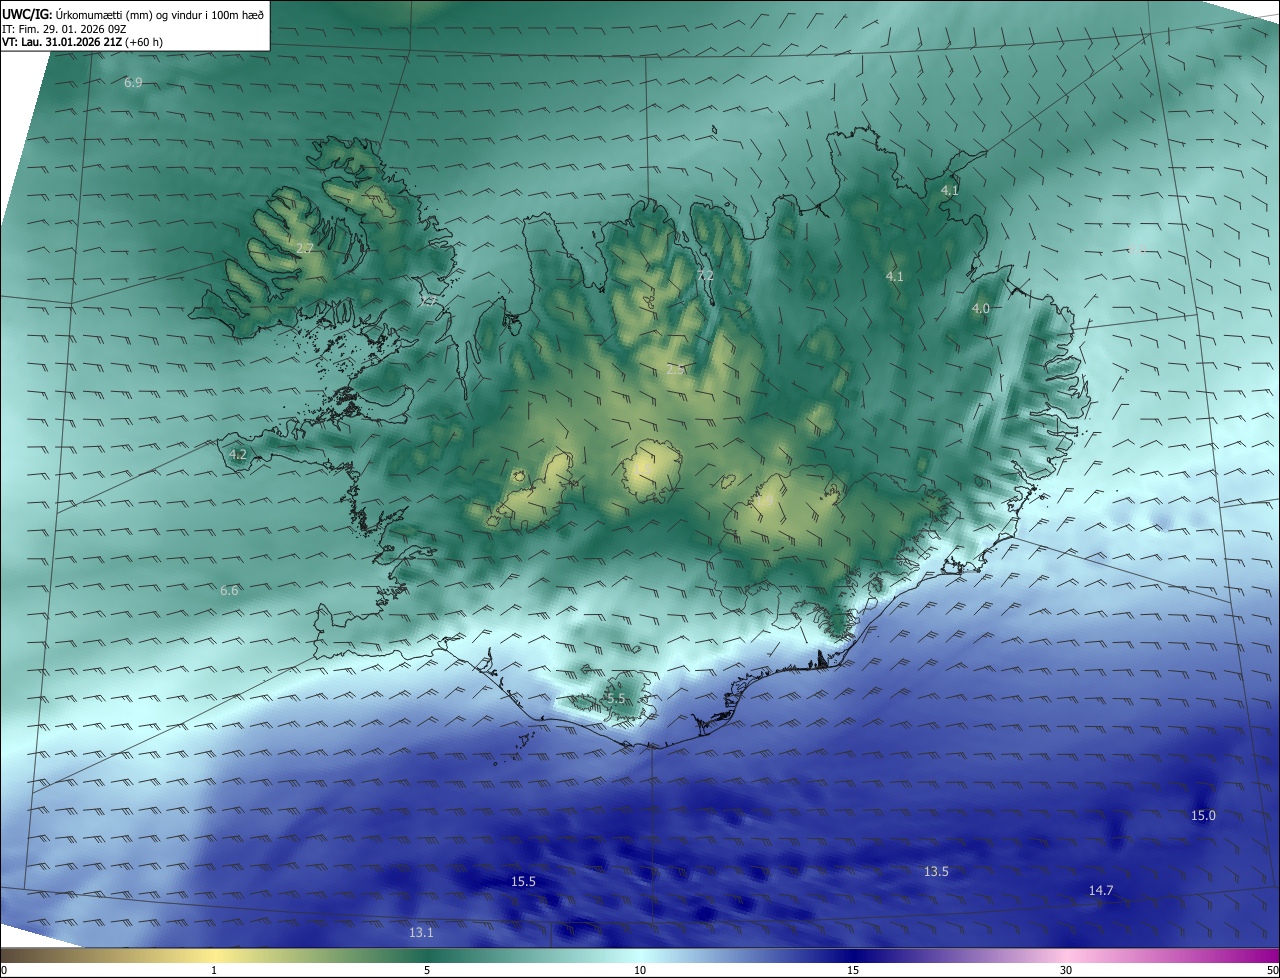The image size is (1280, 978).
Task: Click the 14.7 precipitation value label
Action: 1101,890
